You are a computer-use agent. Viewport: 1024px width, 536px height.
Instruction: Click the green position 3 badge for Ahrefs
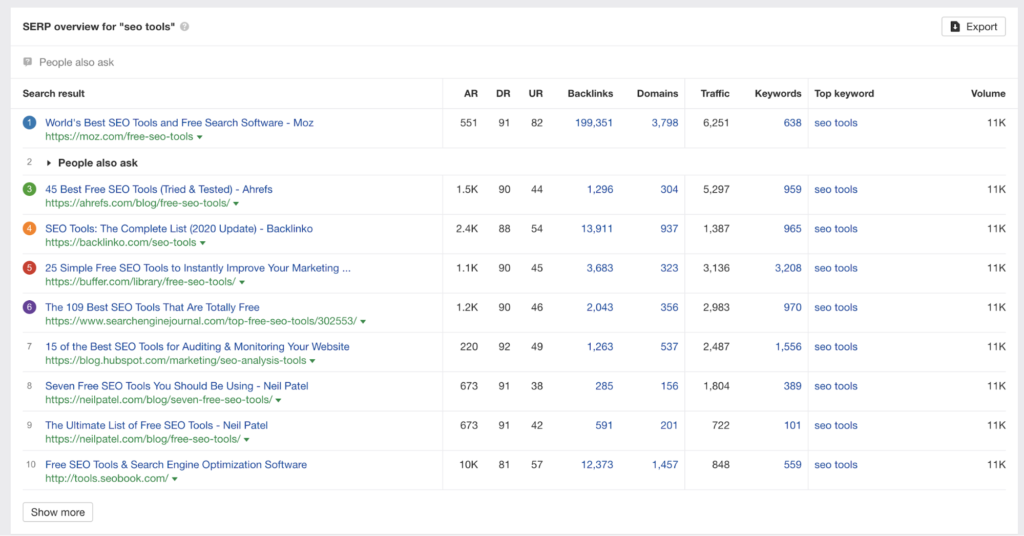[29, 189]
